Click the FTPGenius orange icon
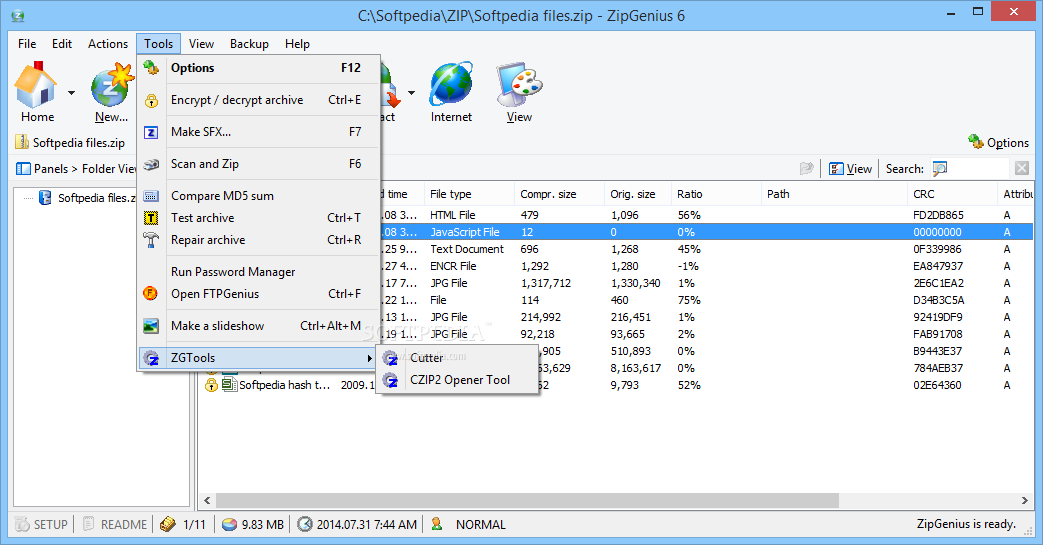Image resolution: width=1043 pixels, height=545 pixels. point(150,293)
